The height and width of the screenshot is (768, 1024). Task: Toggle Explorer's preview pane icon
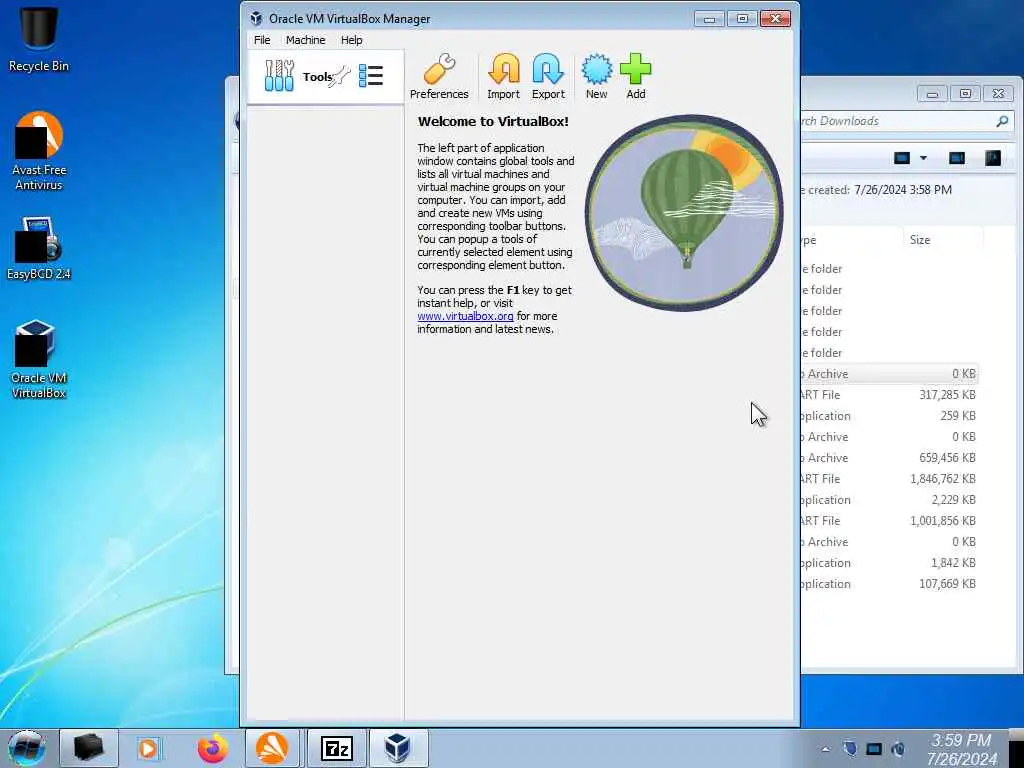(x=957, y=158)
